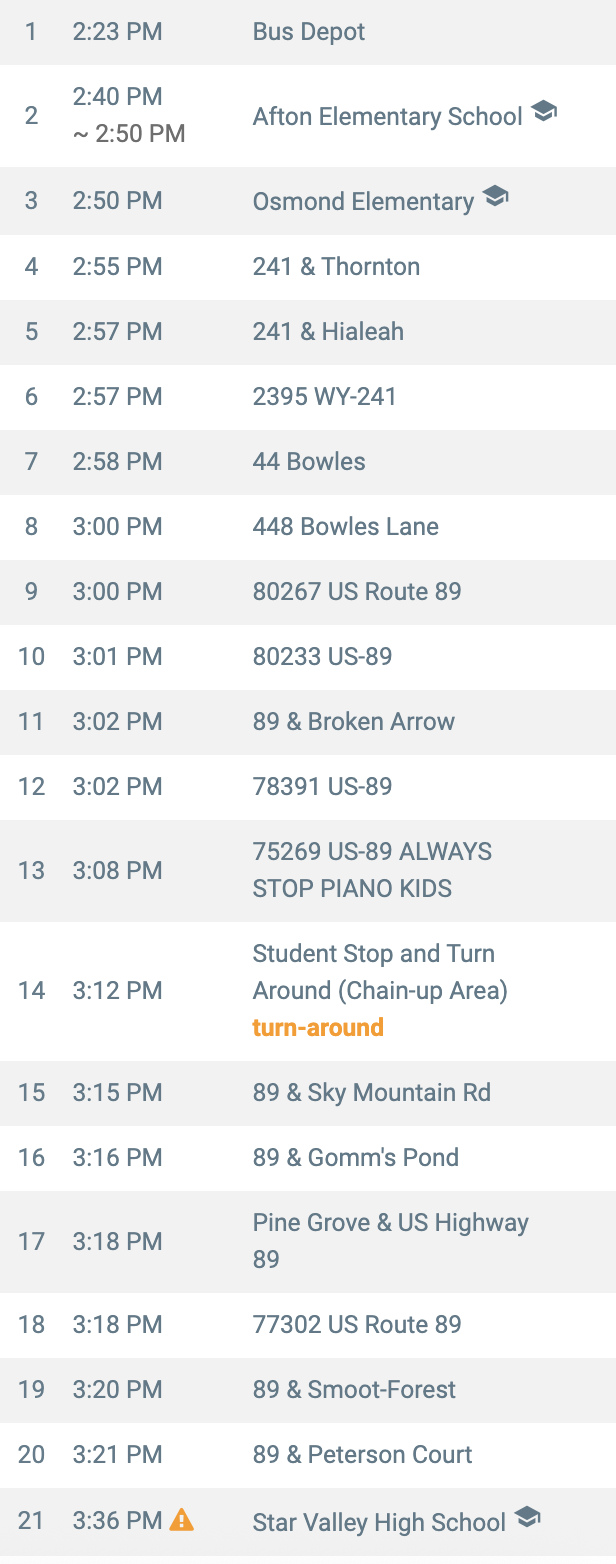Click the 89 & Gomm's Pond stop
The width and height of the screenshot is (616, 1564).
(355, 1157)
